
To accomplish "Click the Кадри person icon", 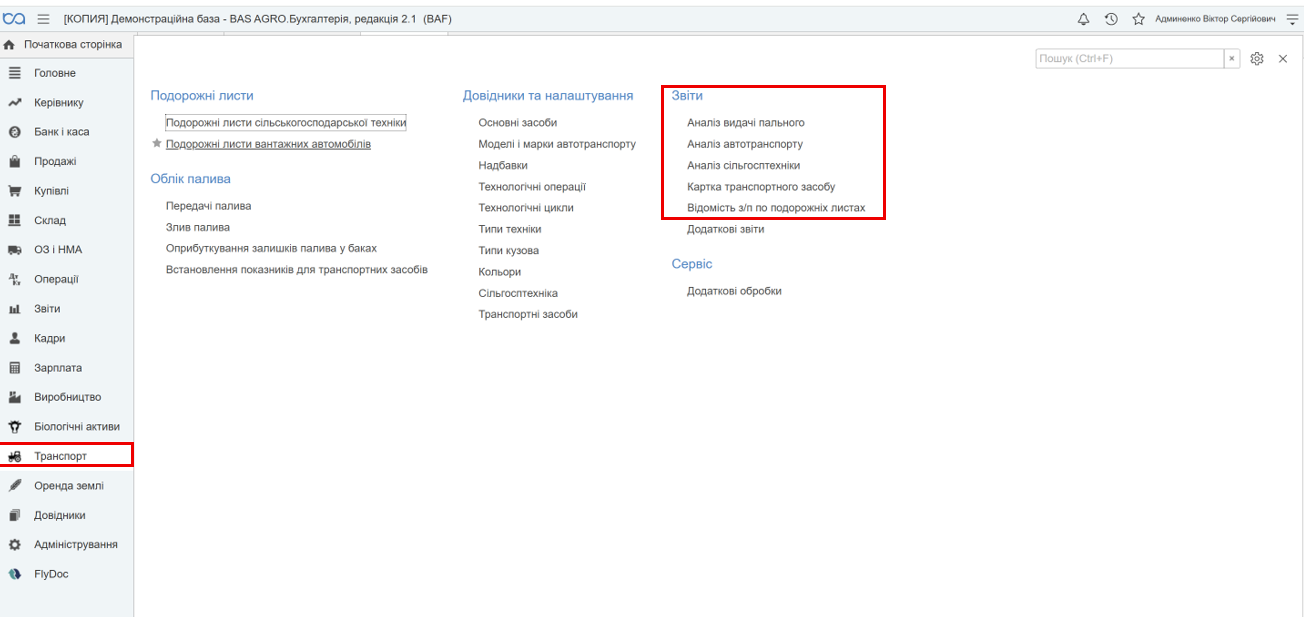I will [15, 338].
